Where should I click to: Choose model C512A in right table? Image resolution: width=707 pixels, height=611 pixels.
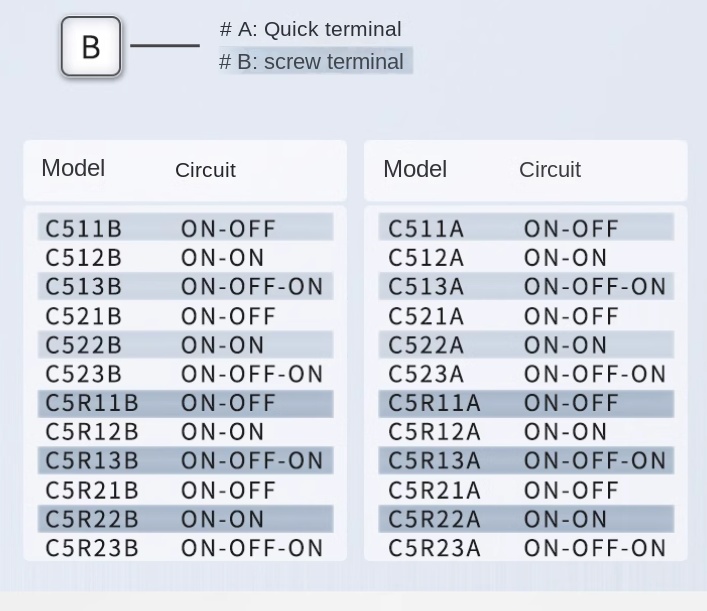[x=426, y=258]
